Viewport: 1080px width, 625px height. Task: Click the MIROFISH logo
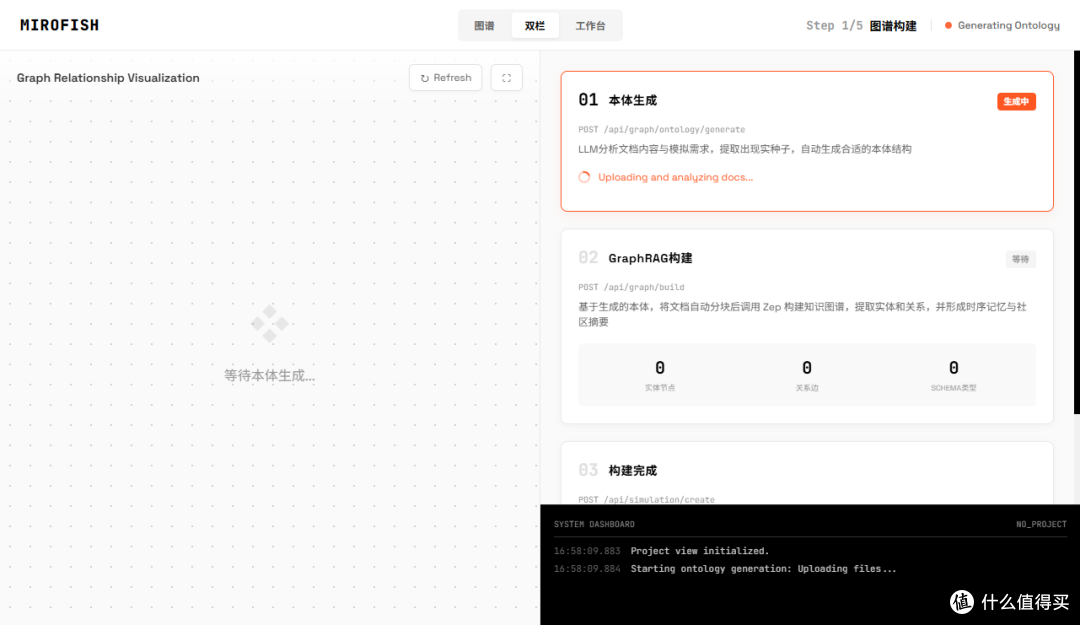(59, 25)
